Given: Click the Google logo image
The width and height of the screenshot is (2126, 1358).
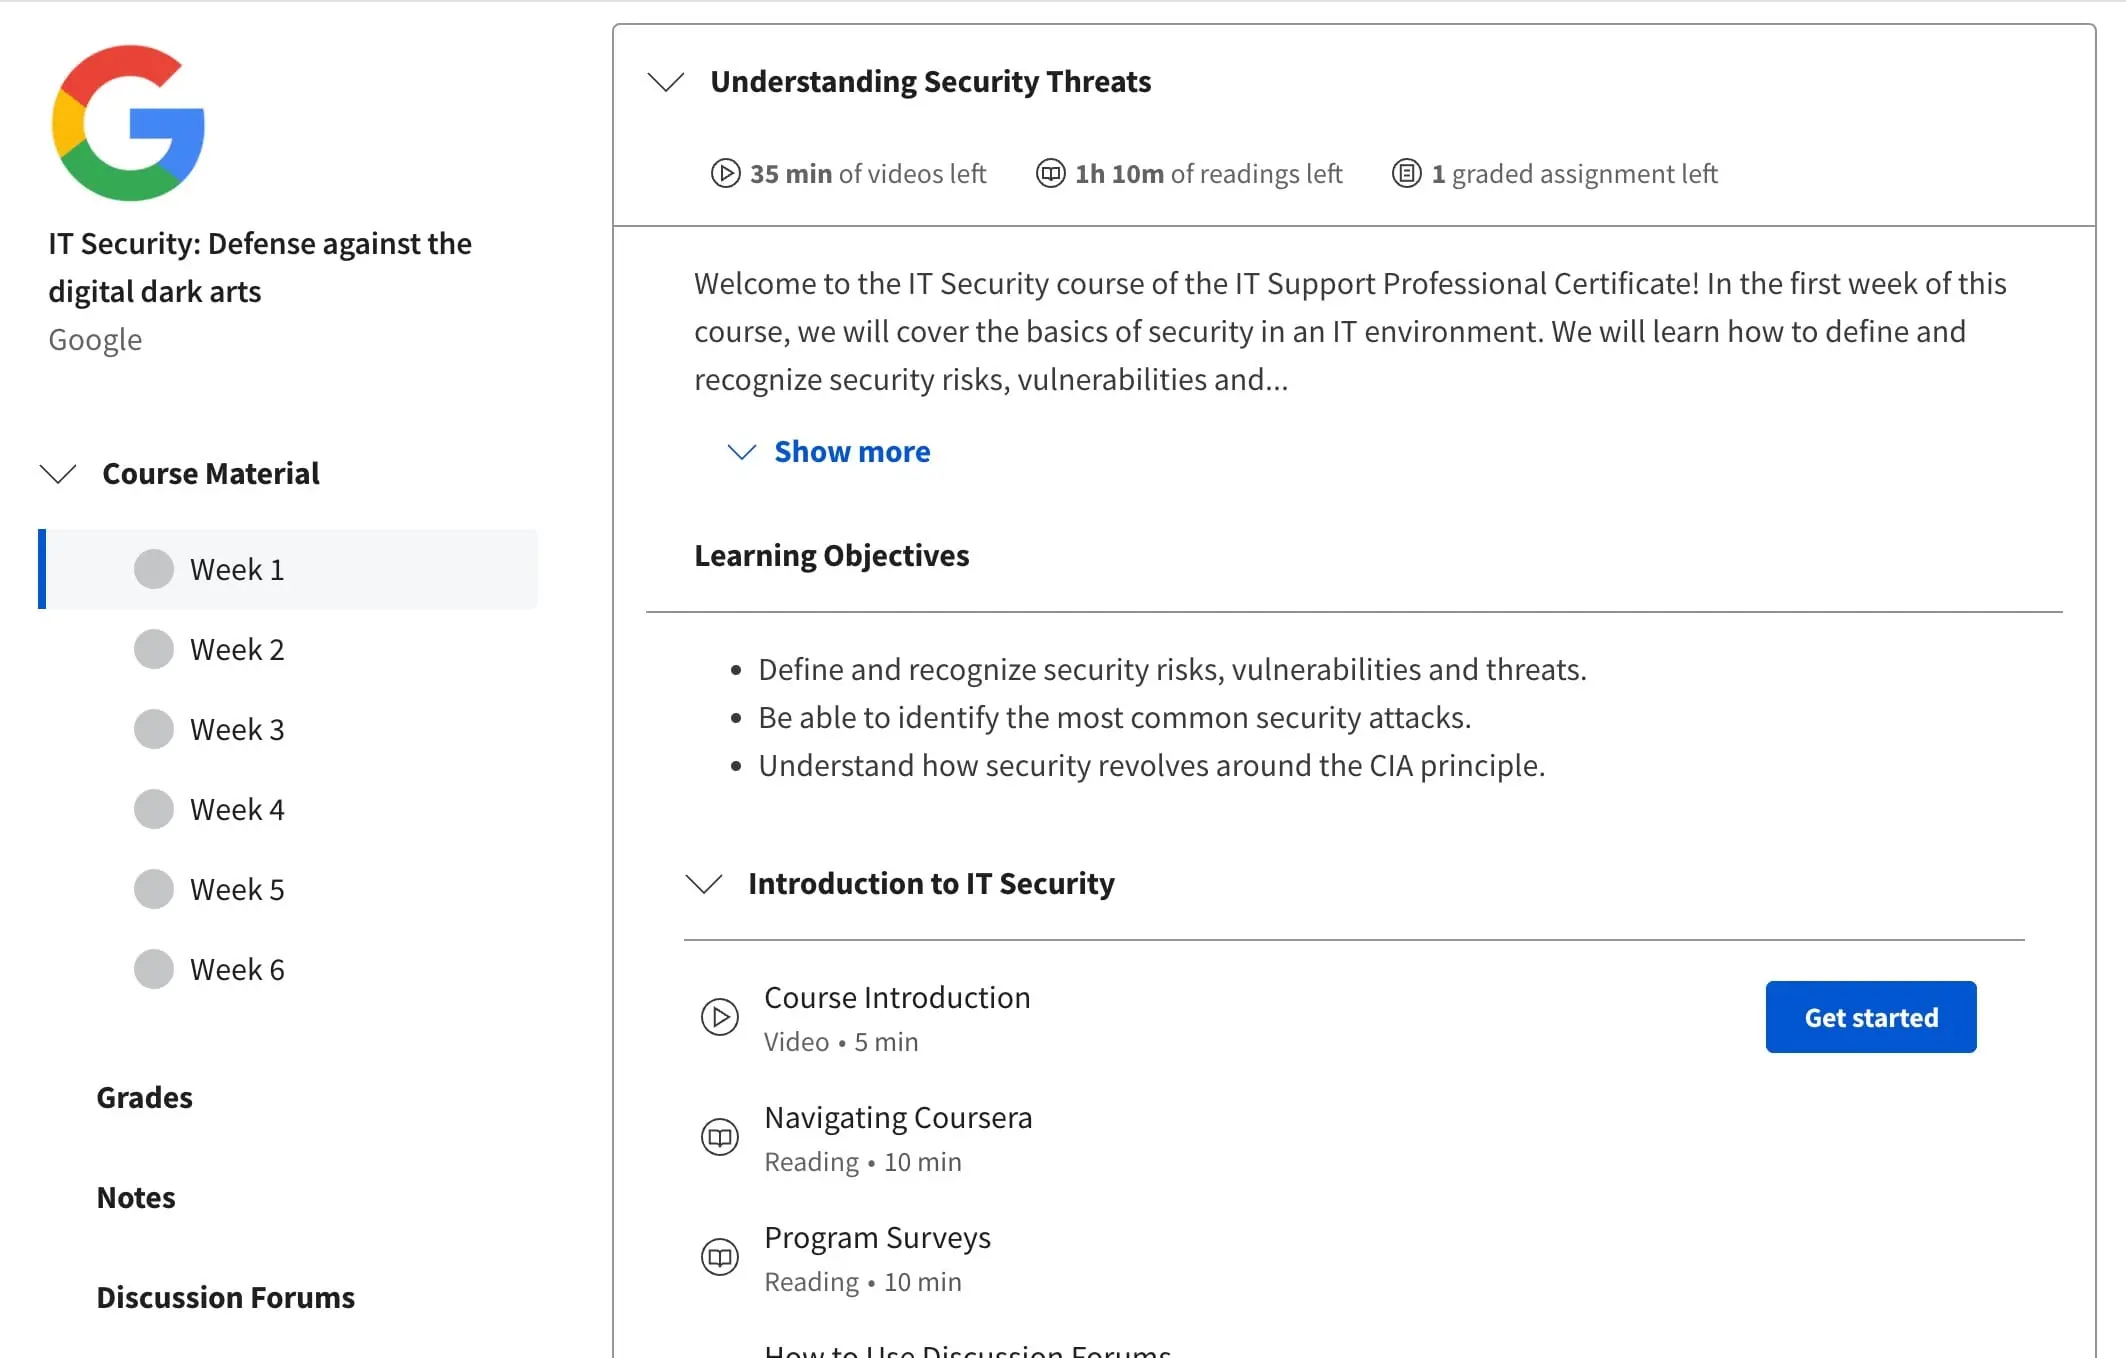Looking at the screenshot, I should coord(128,123).
